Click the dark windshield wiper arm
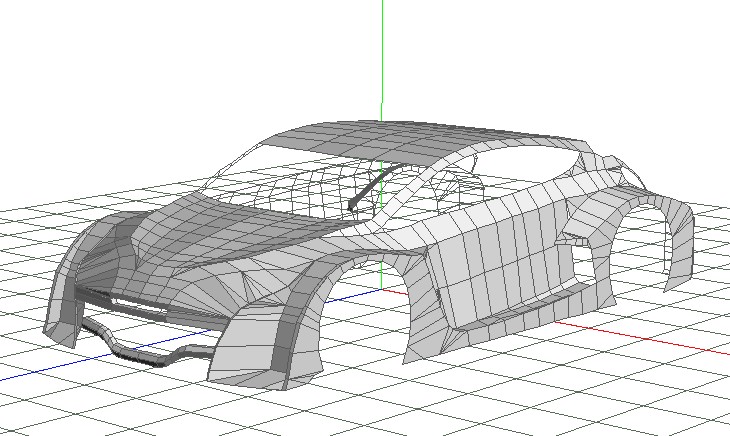Image resolution: width=730 pixels, height=436 pixels. coord(372,186)
